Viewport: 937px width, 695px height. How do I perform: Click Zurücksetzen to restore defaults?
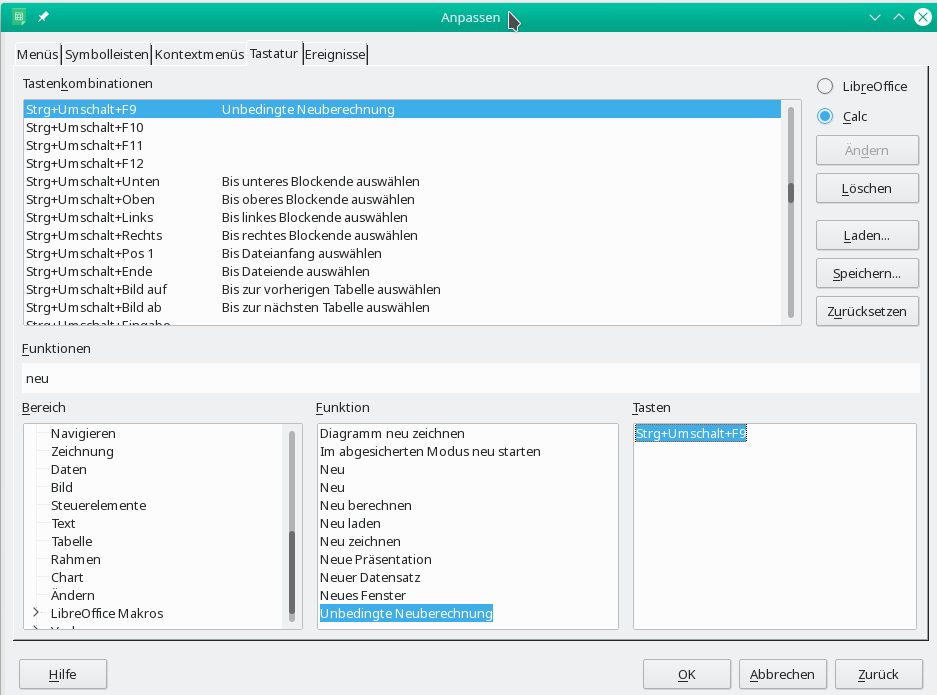[x=867, y=312]
